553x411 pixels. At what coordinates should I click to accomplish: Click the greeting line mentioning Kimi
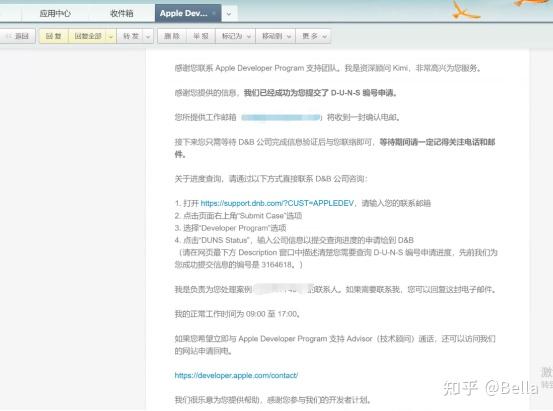328,68
